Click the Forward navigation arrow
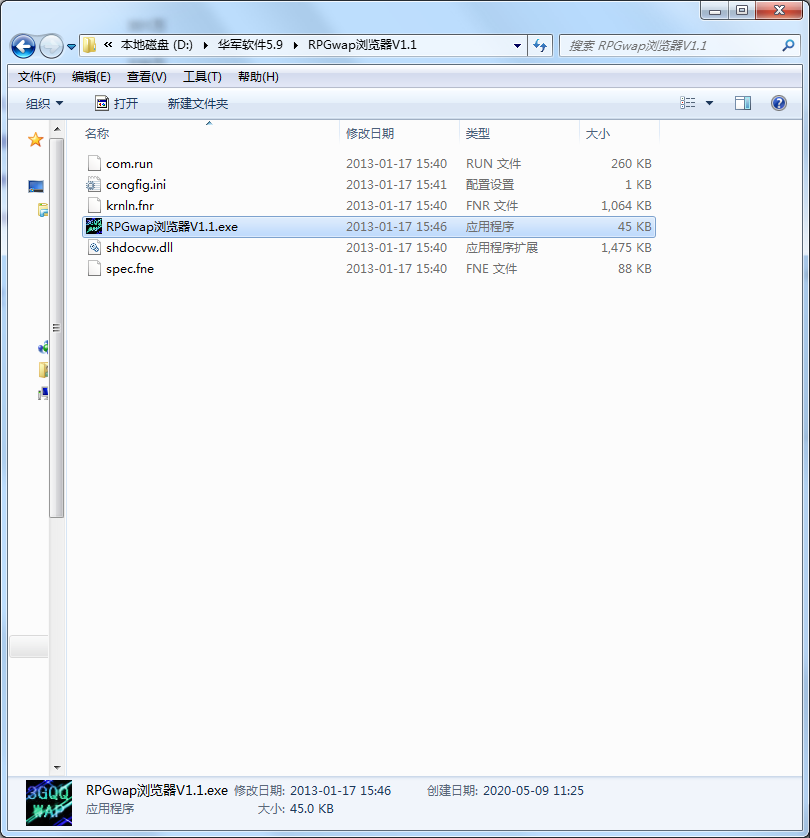810x838 pixels. coord(51,46)
